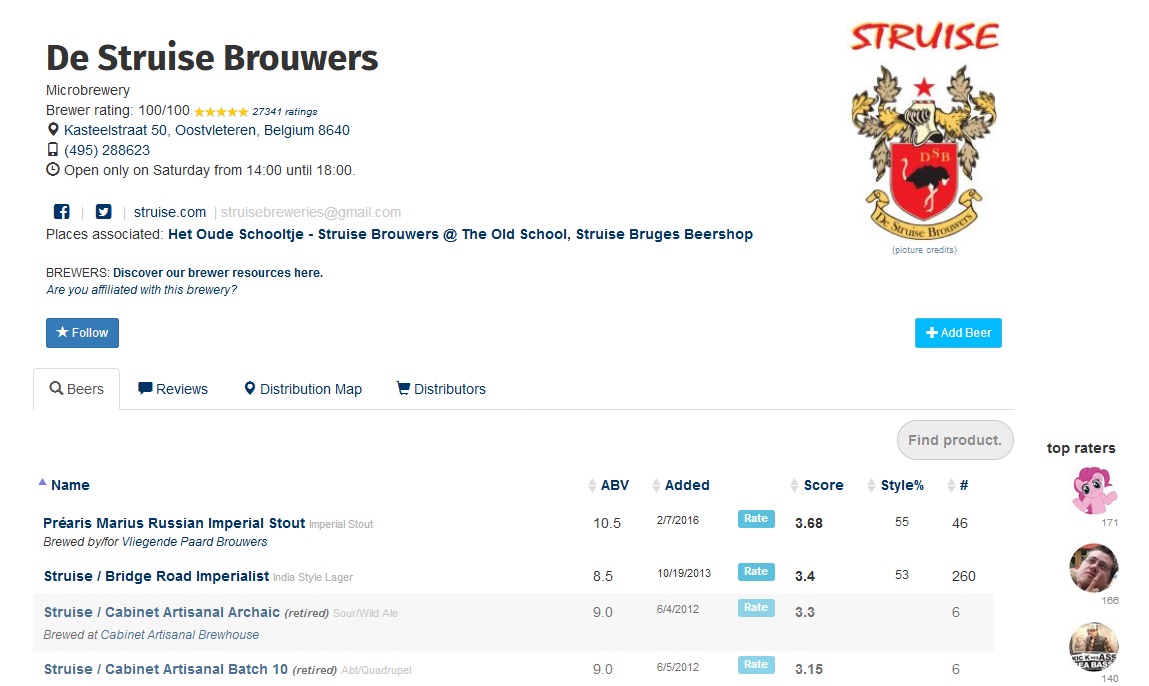Click the struisebreweries@gmail.com email link
The image size is (1149, 686).
(x=311, y=212)
